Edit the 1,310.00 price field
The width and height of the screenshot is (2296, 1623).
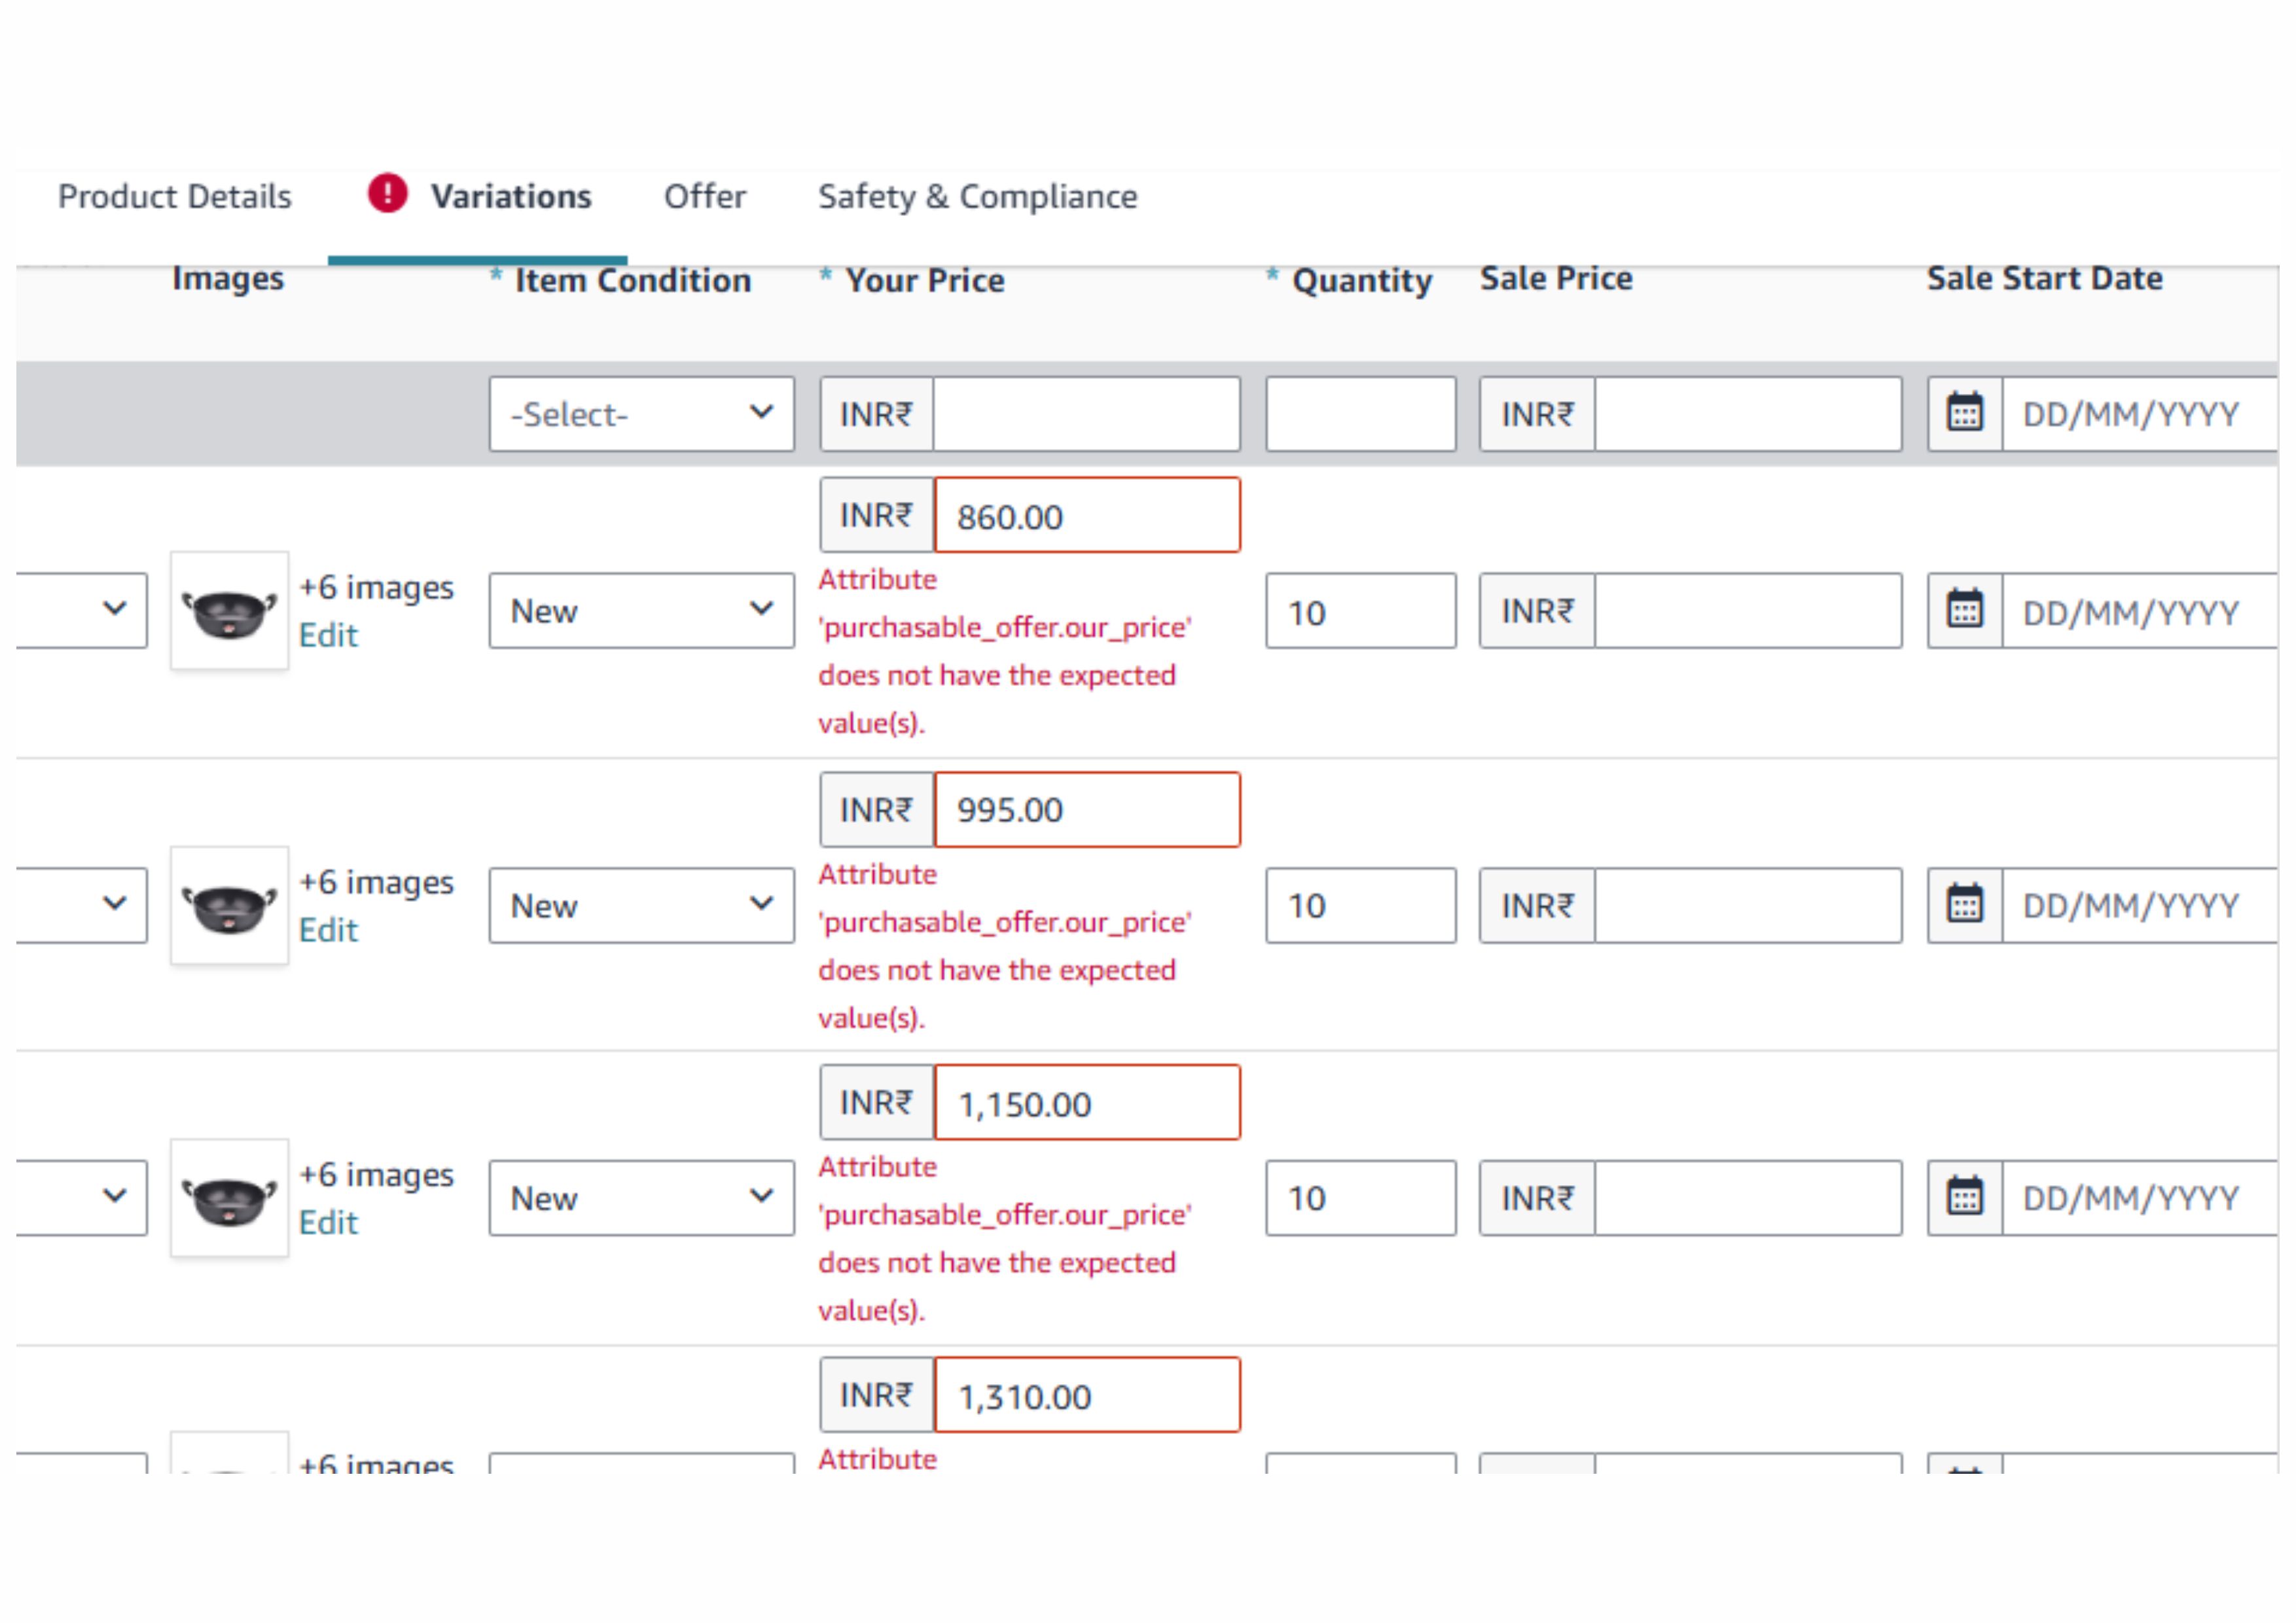pyautogui.click(x=1087, y=1396)
